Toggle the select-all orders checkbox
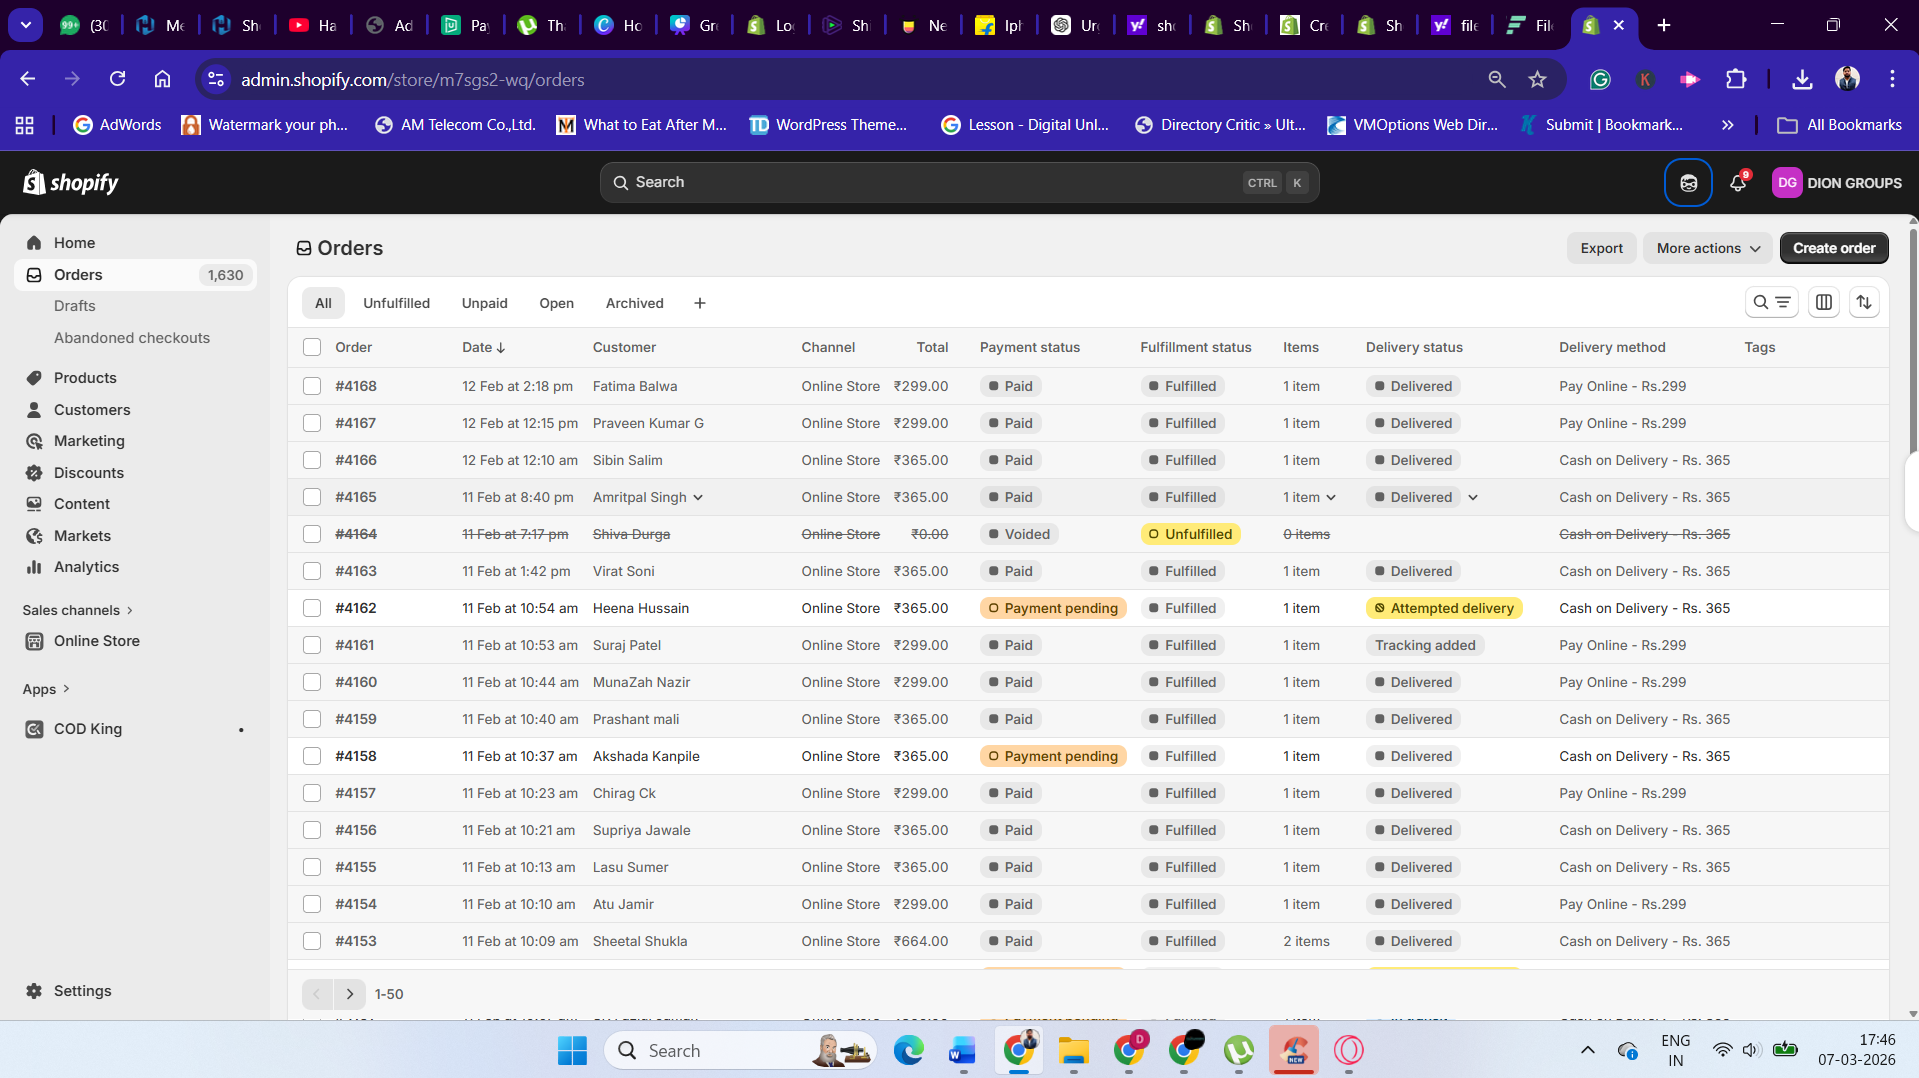Viewport: 1919px width, 1078px height. click(312, 347)
